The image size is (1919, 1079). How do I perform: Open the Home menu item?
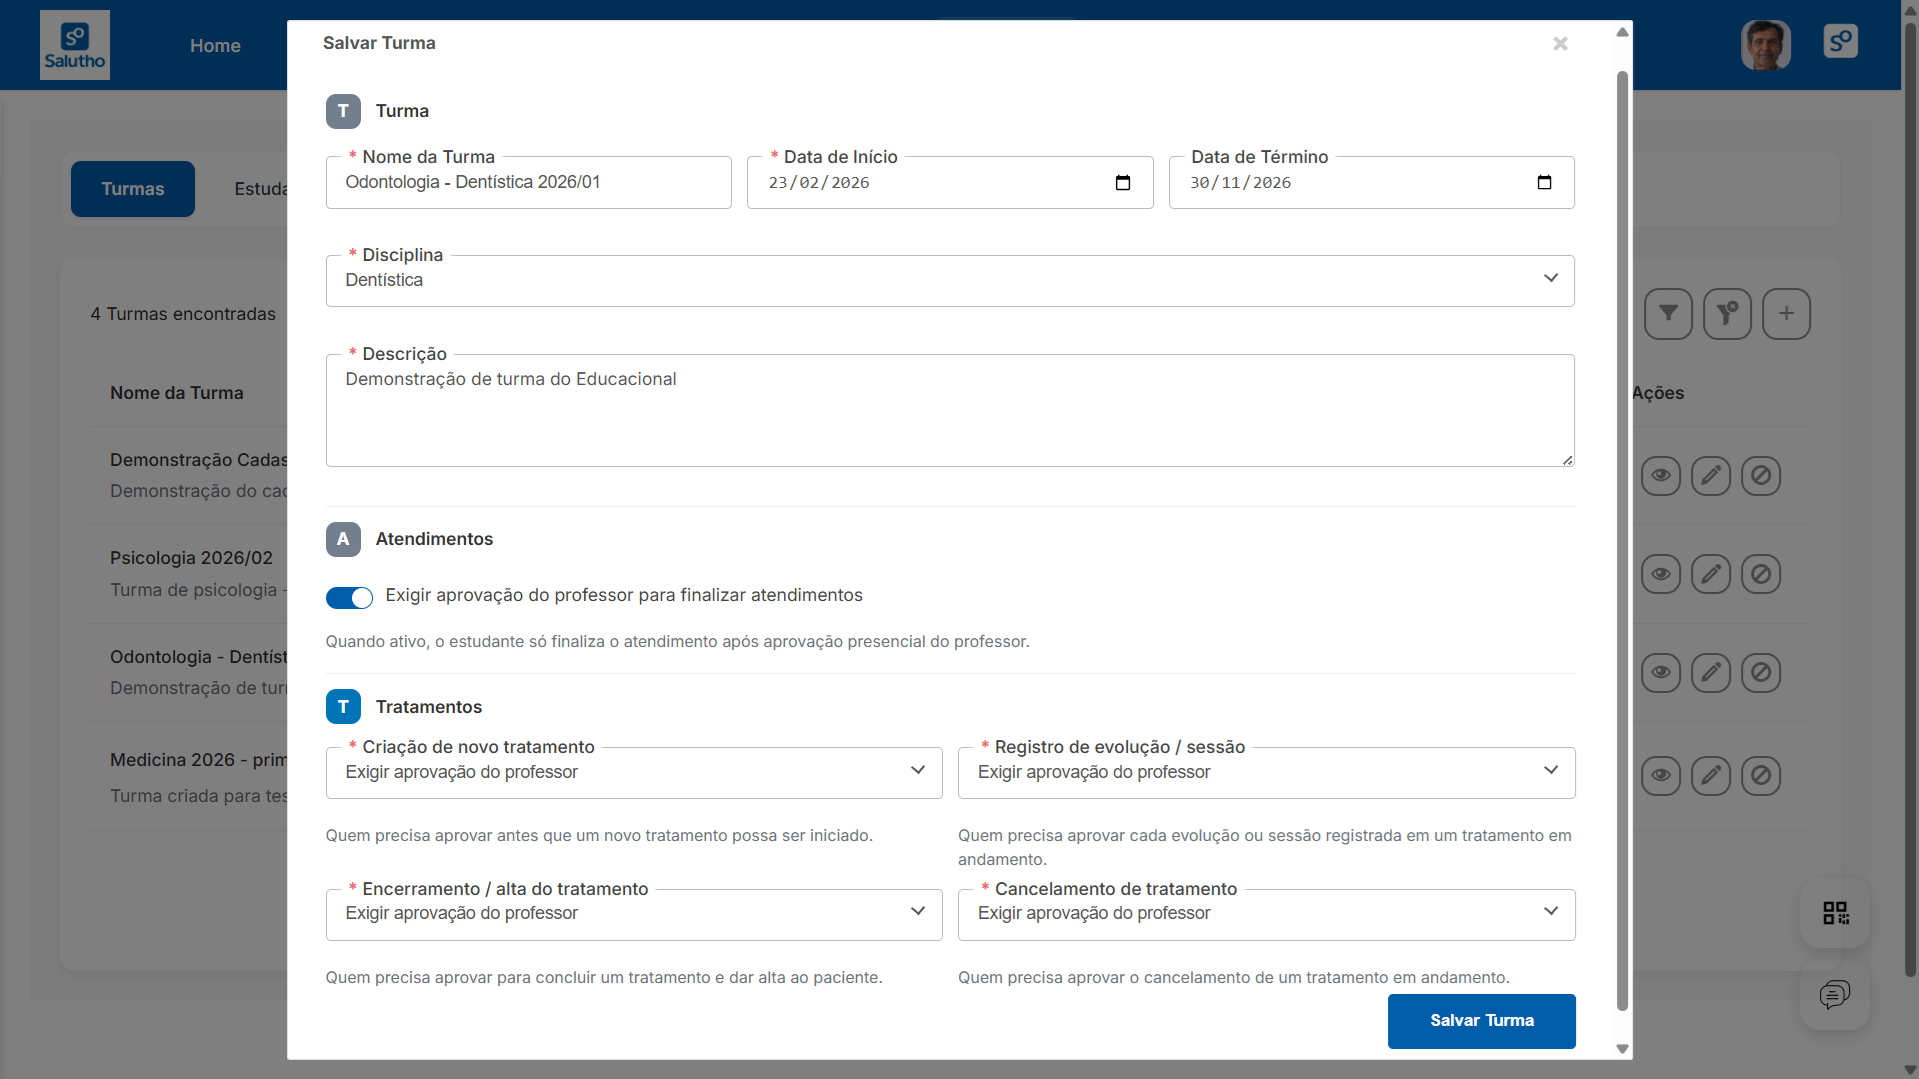coord(215,46)
